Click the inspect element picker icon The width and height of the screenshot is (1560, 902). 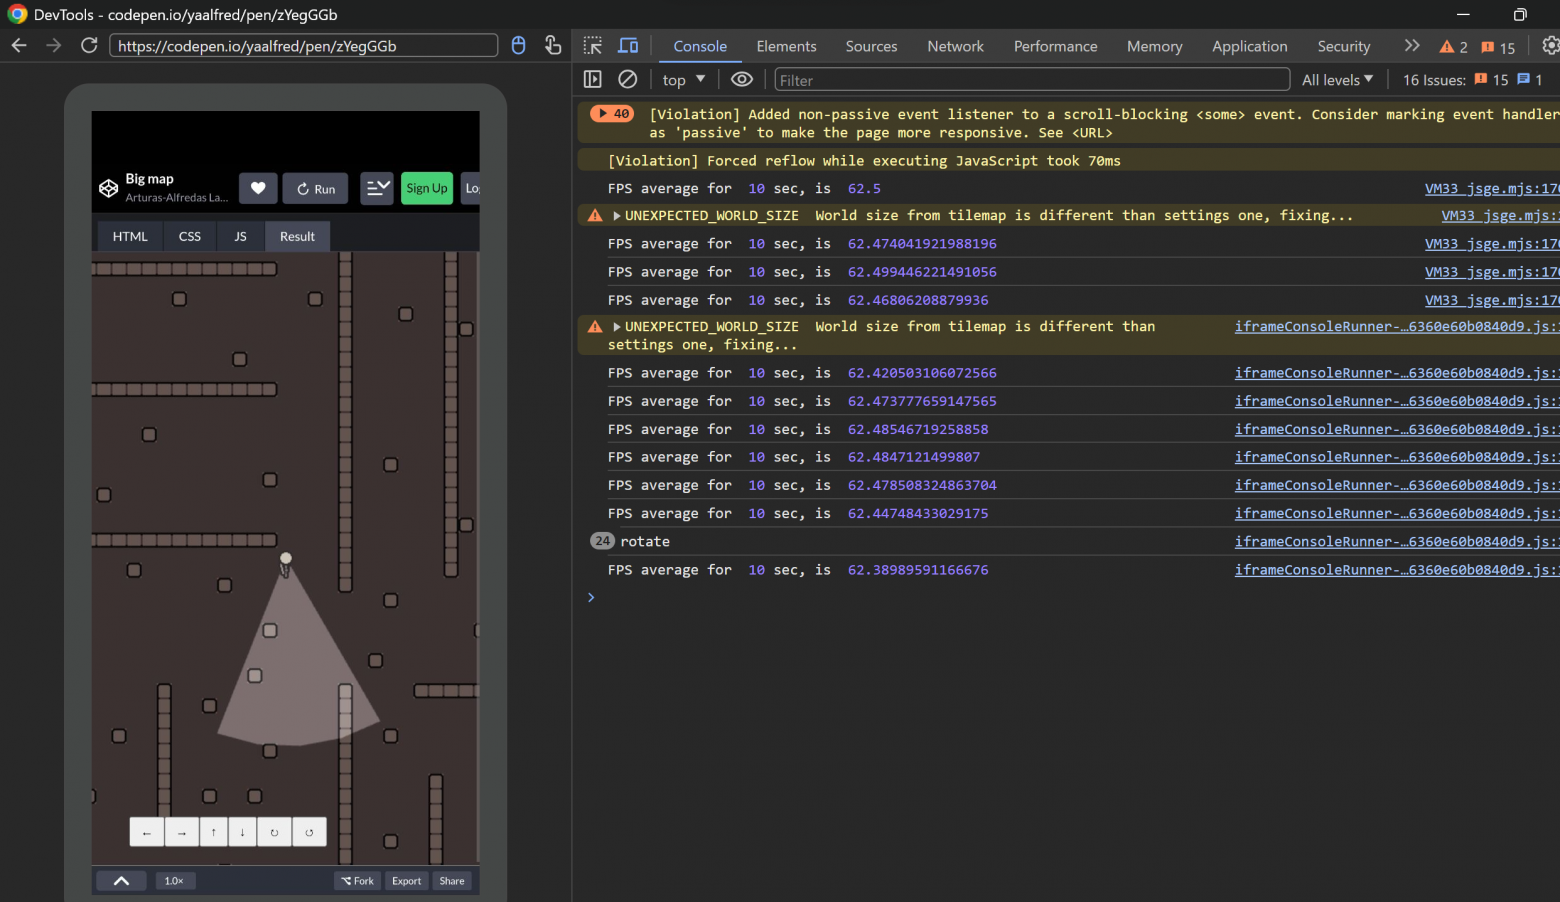point(593,46)
